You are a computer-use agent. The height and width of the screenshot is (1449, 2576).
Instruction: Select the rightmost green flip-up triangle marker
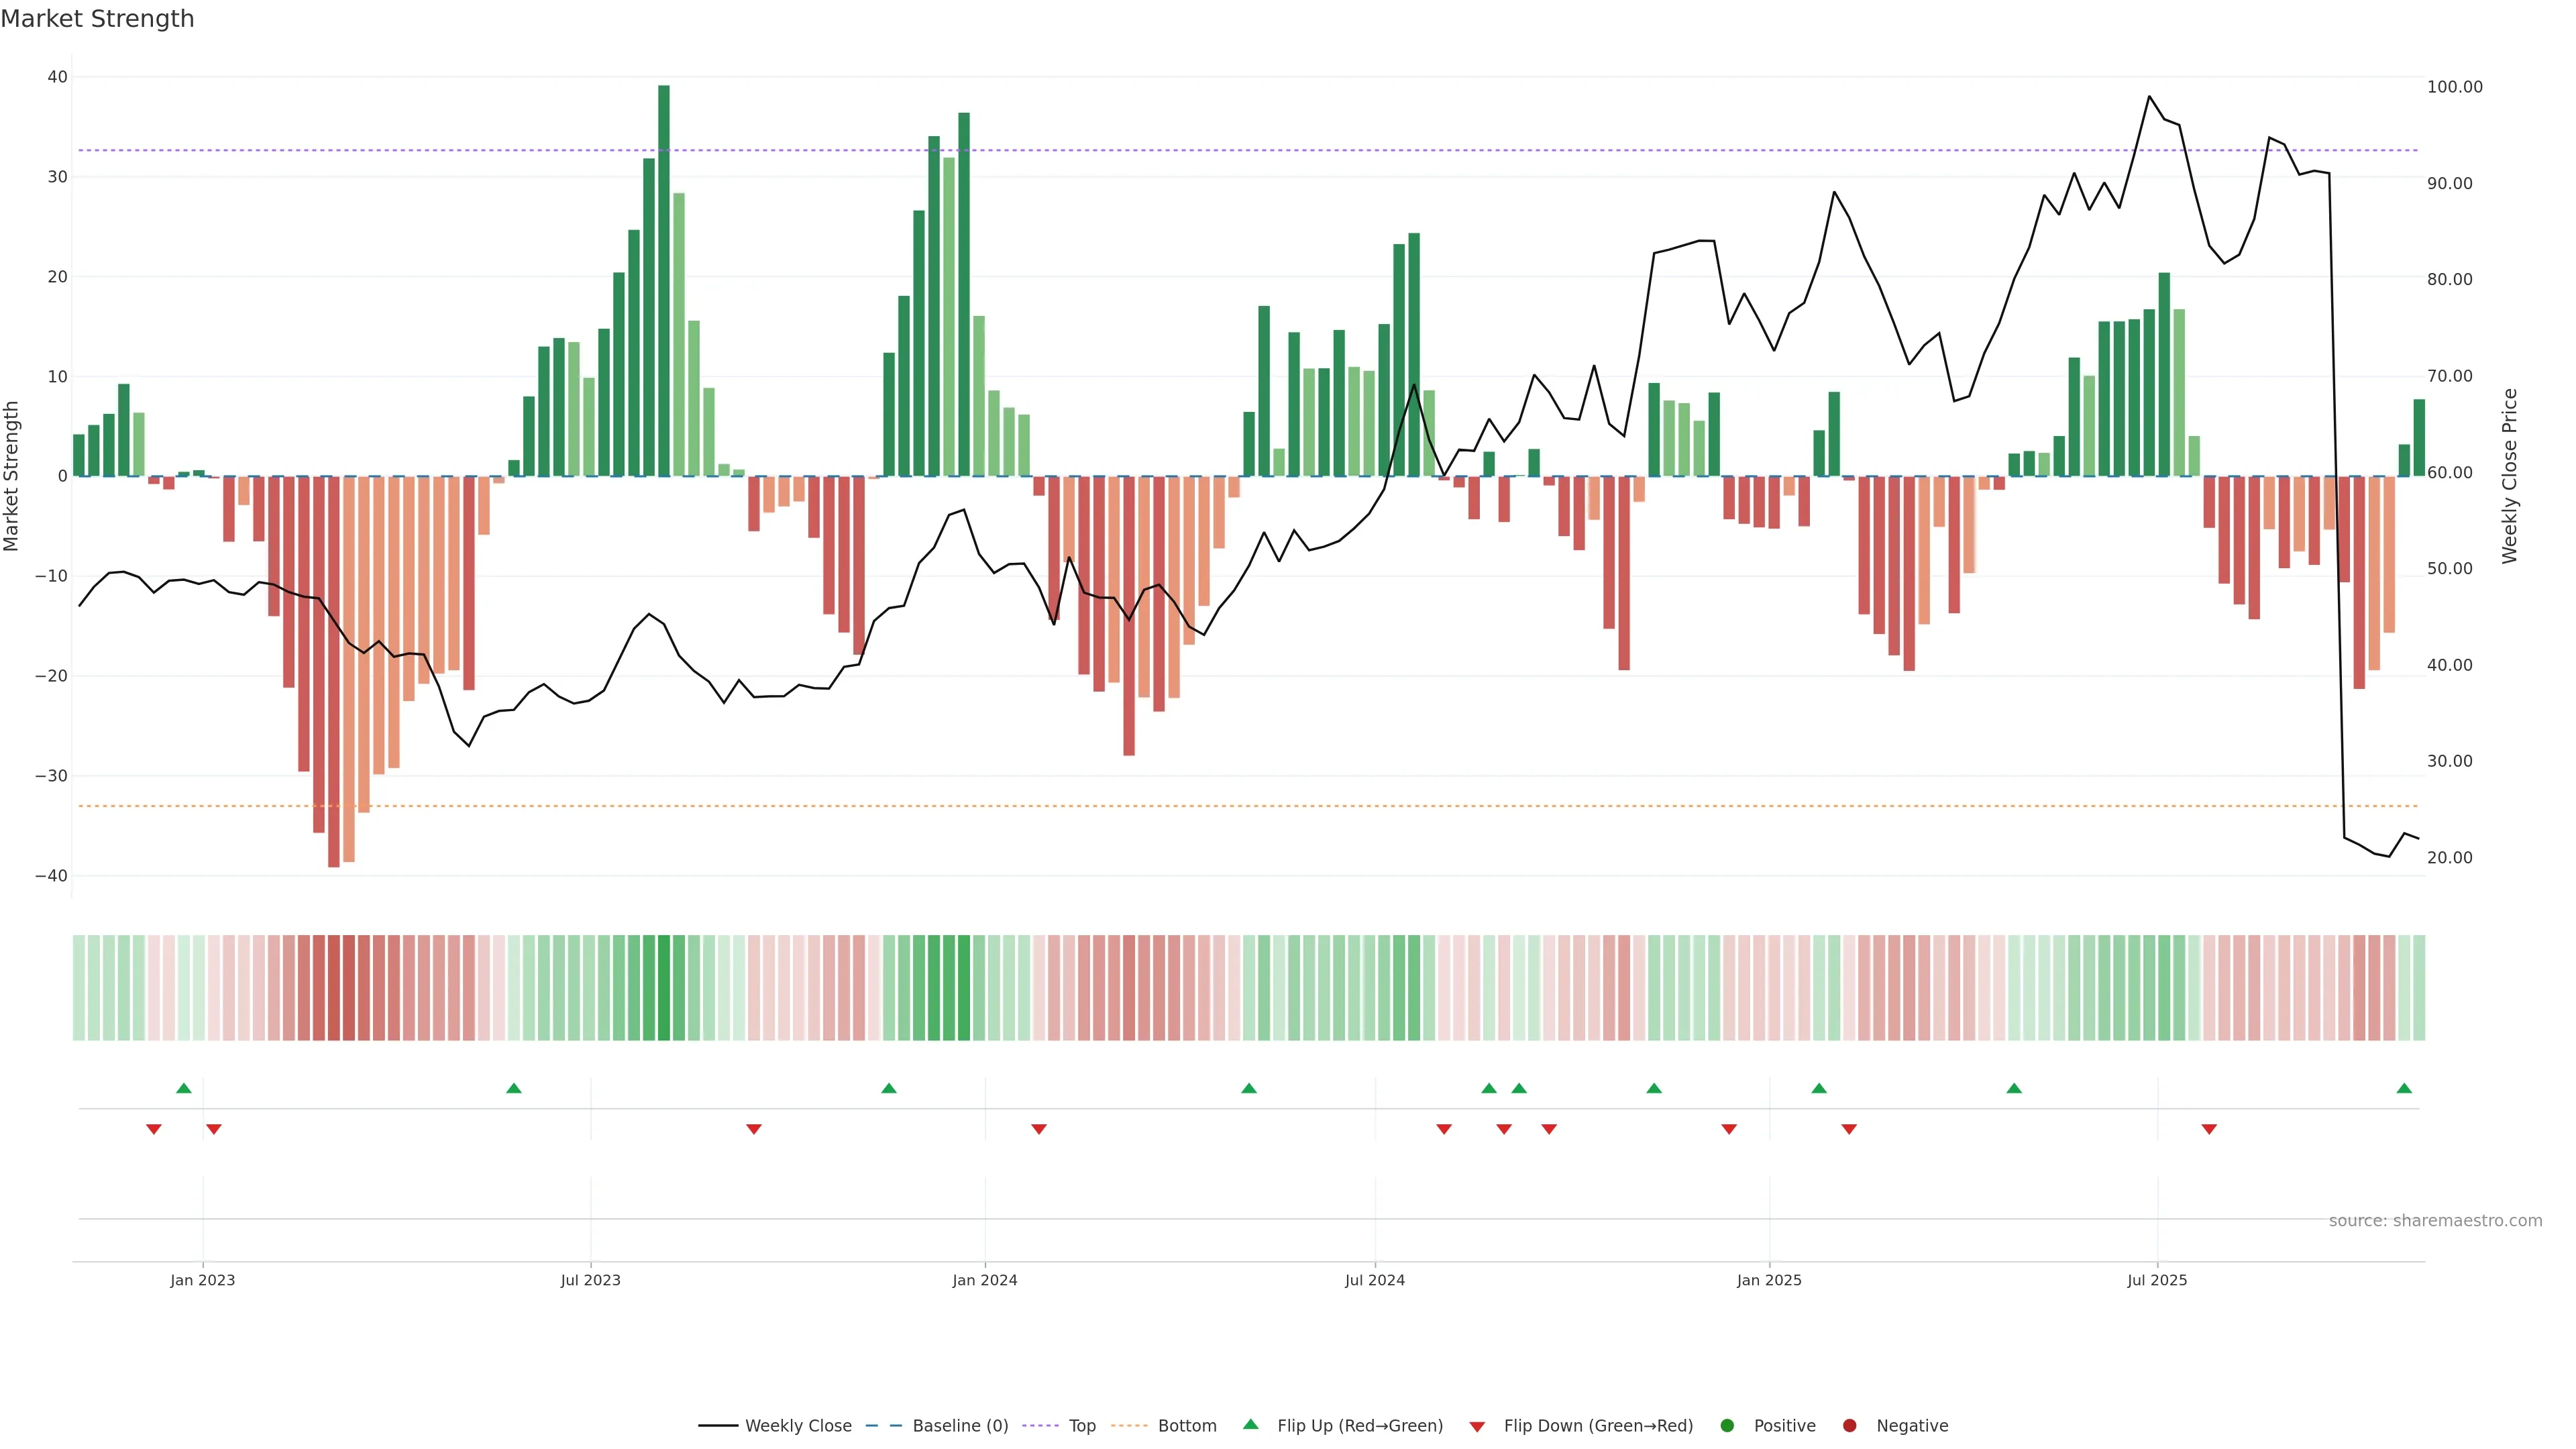pyautogui.click(x=2404, y=1088)
